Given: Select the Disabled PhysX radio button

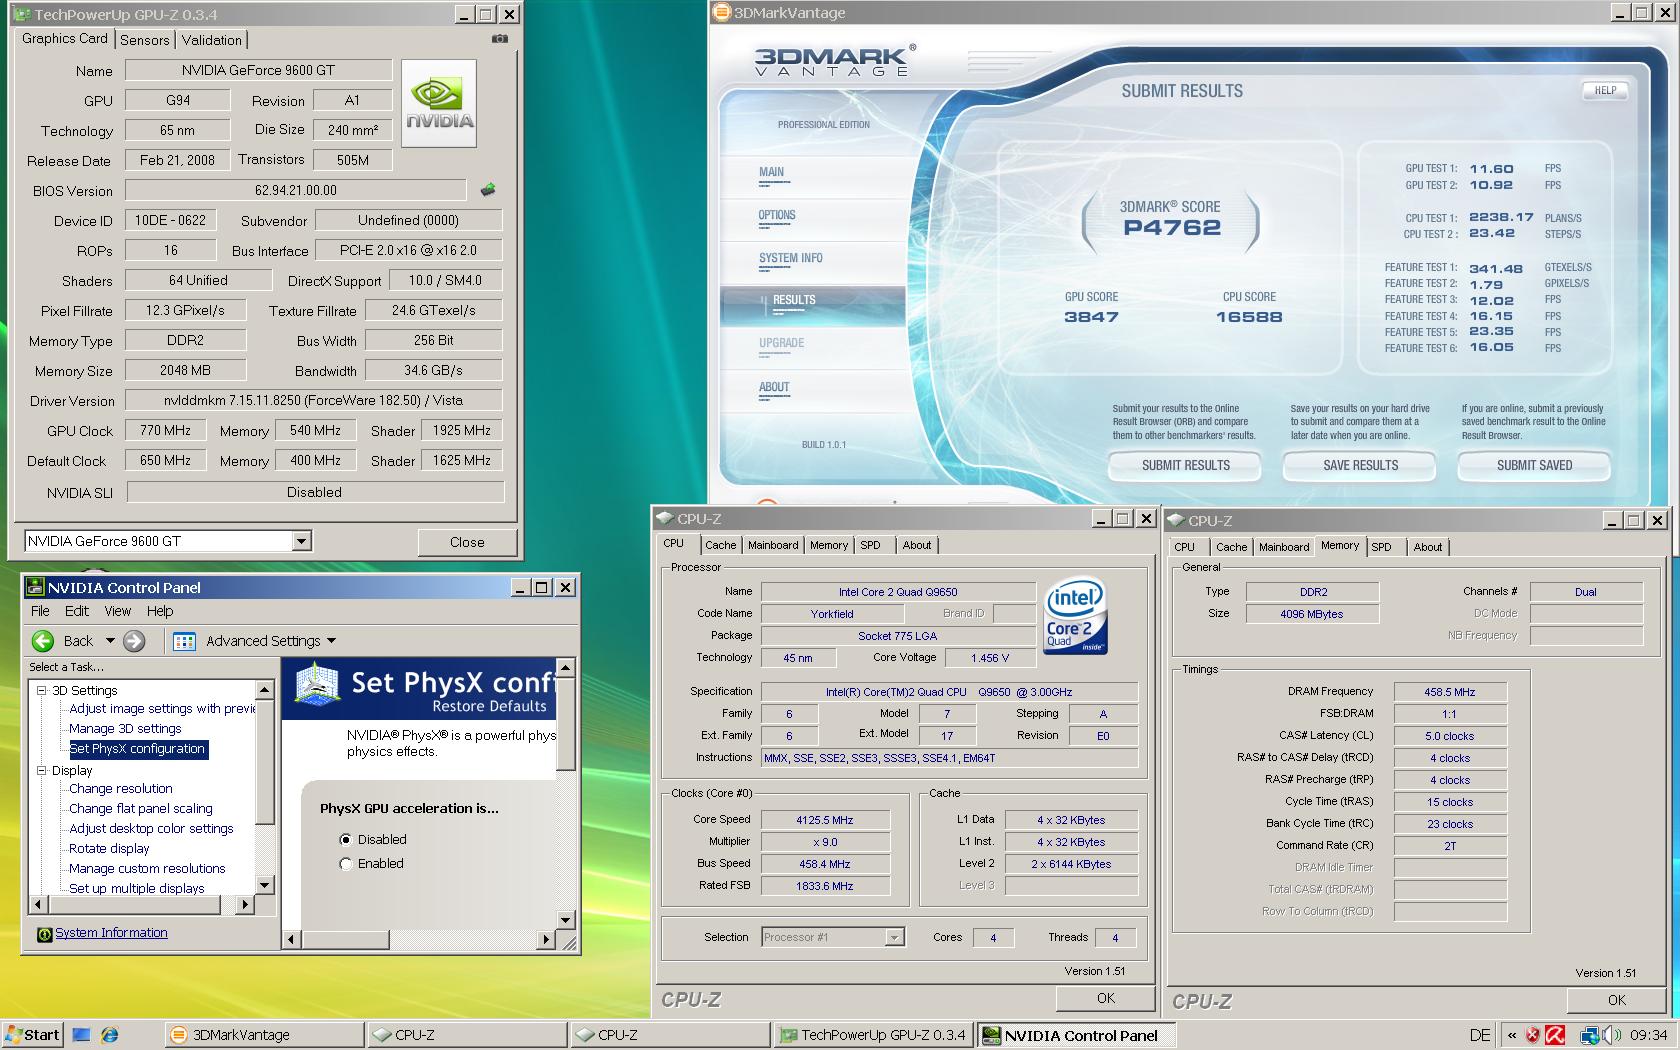Looking at the screenshot, I should [346, 840].
